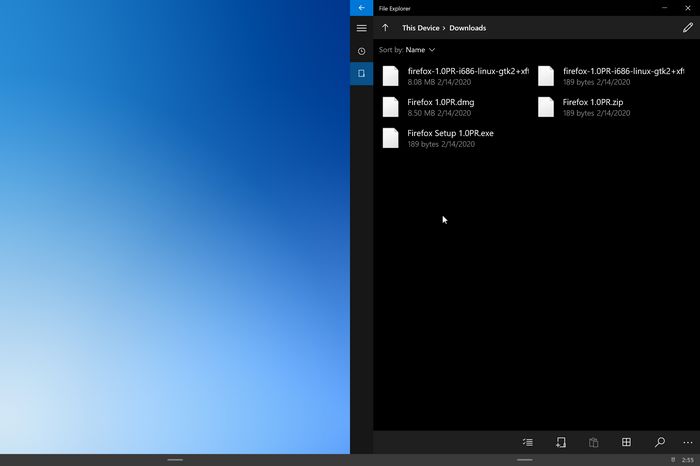Select the This Device sidebar icon
This screenshot has height=466, width=700.
(x=361, y=74)
